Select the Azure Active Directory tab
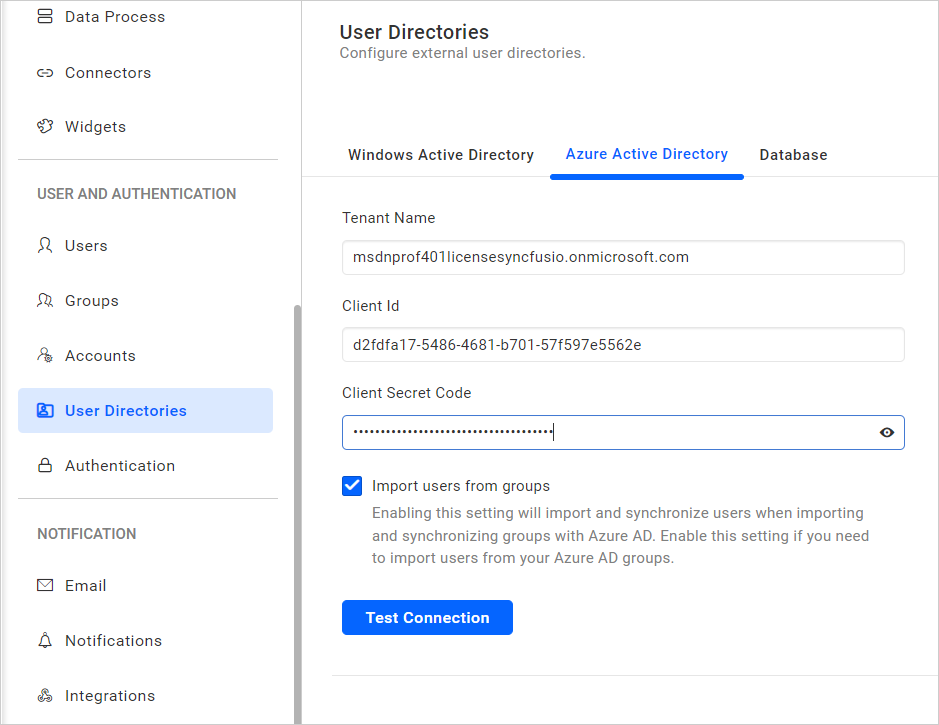 pos(646,154)
